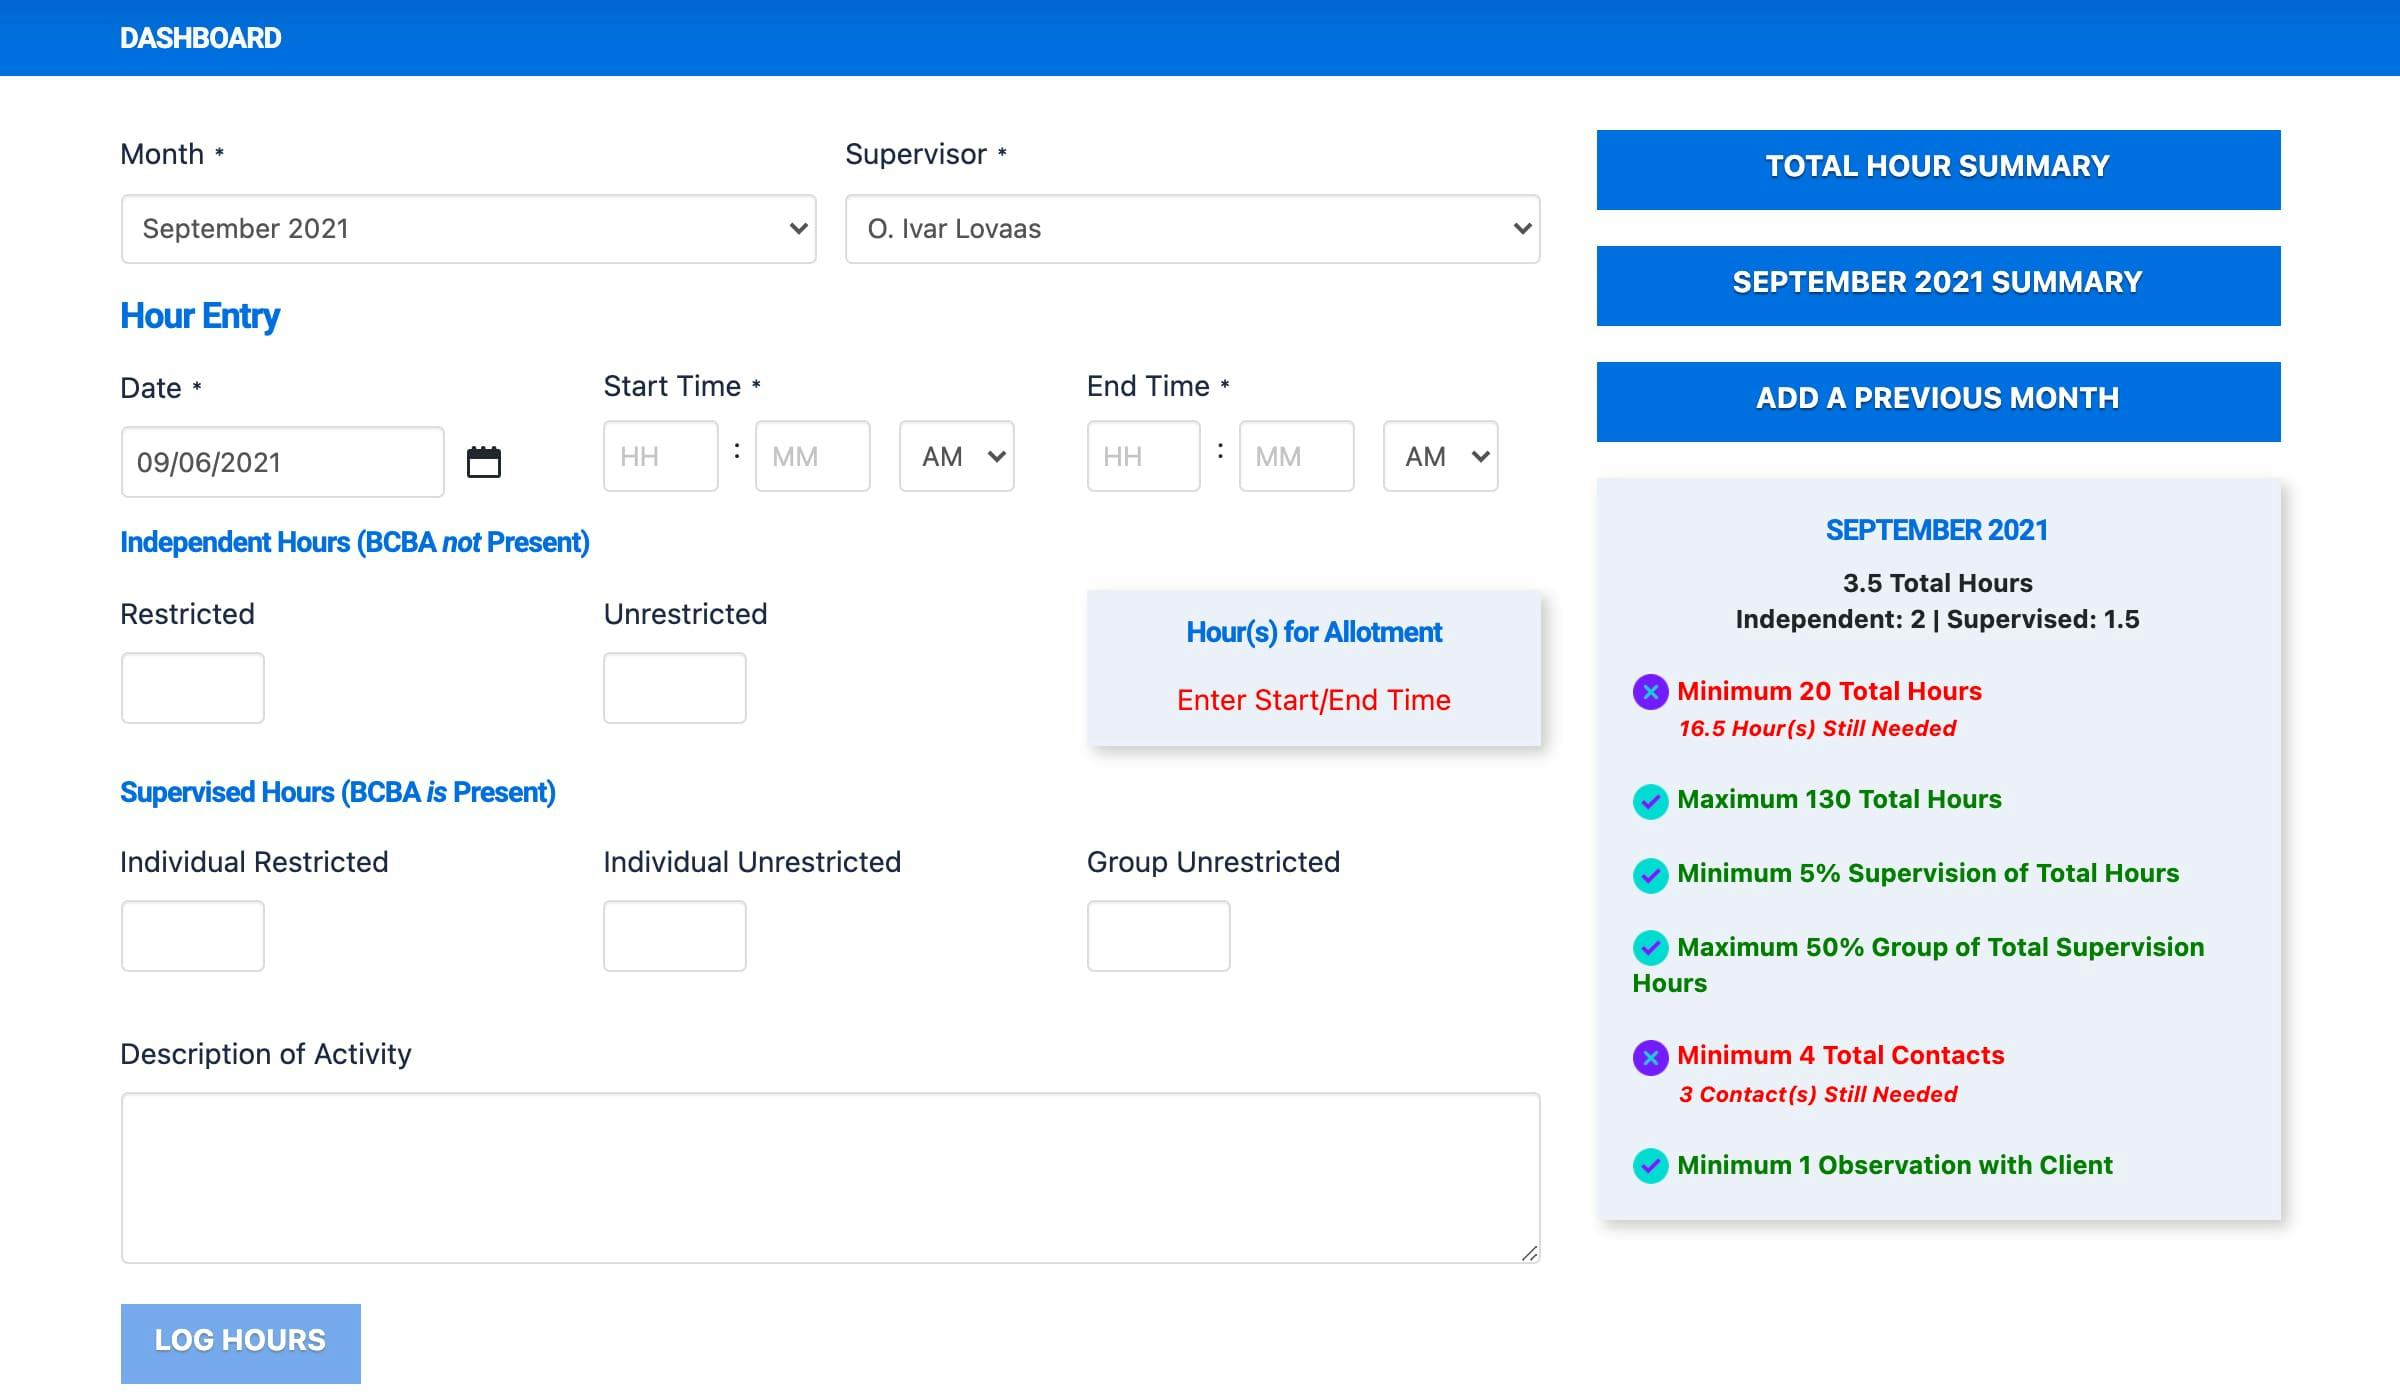Viewport: 2400px width, 1400px height.
Task: Open the End Time AM/PM selector
Action: (x=1440, y=456)
